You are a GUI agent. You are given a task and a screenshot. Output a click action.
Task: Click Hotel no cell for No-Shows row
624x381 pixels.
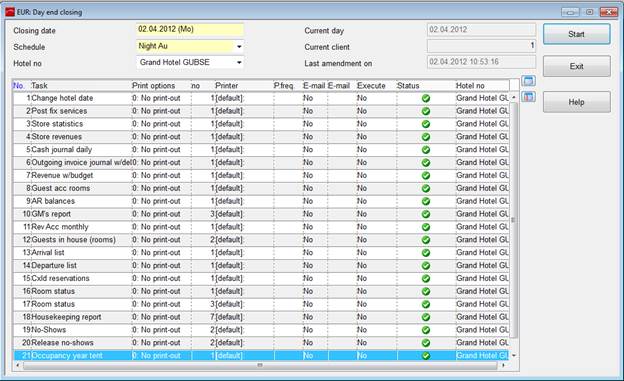click(x=482, y=330)
